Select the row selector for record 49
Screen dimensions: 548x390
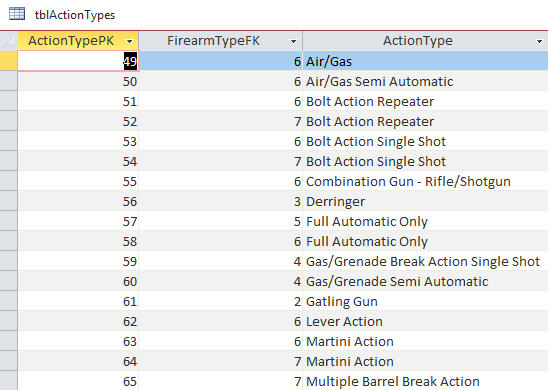coord(9,61)
